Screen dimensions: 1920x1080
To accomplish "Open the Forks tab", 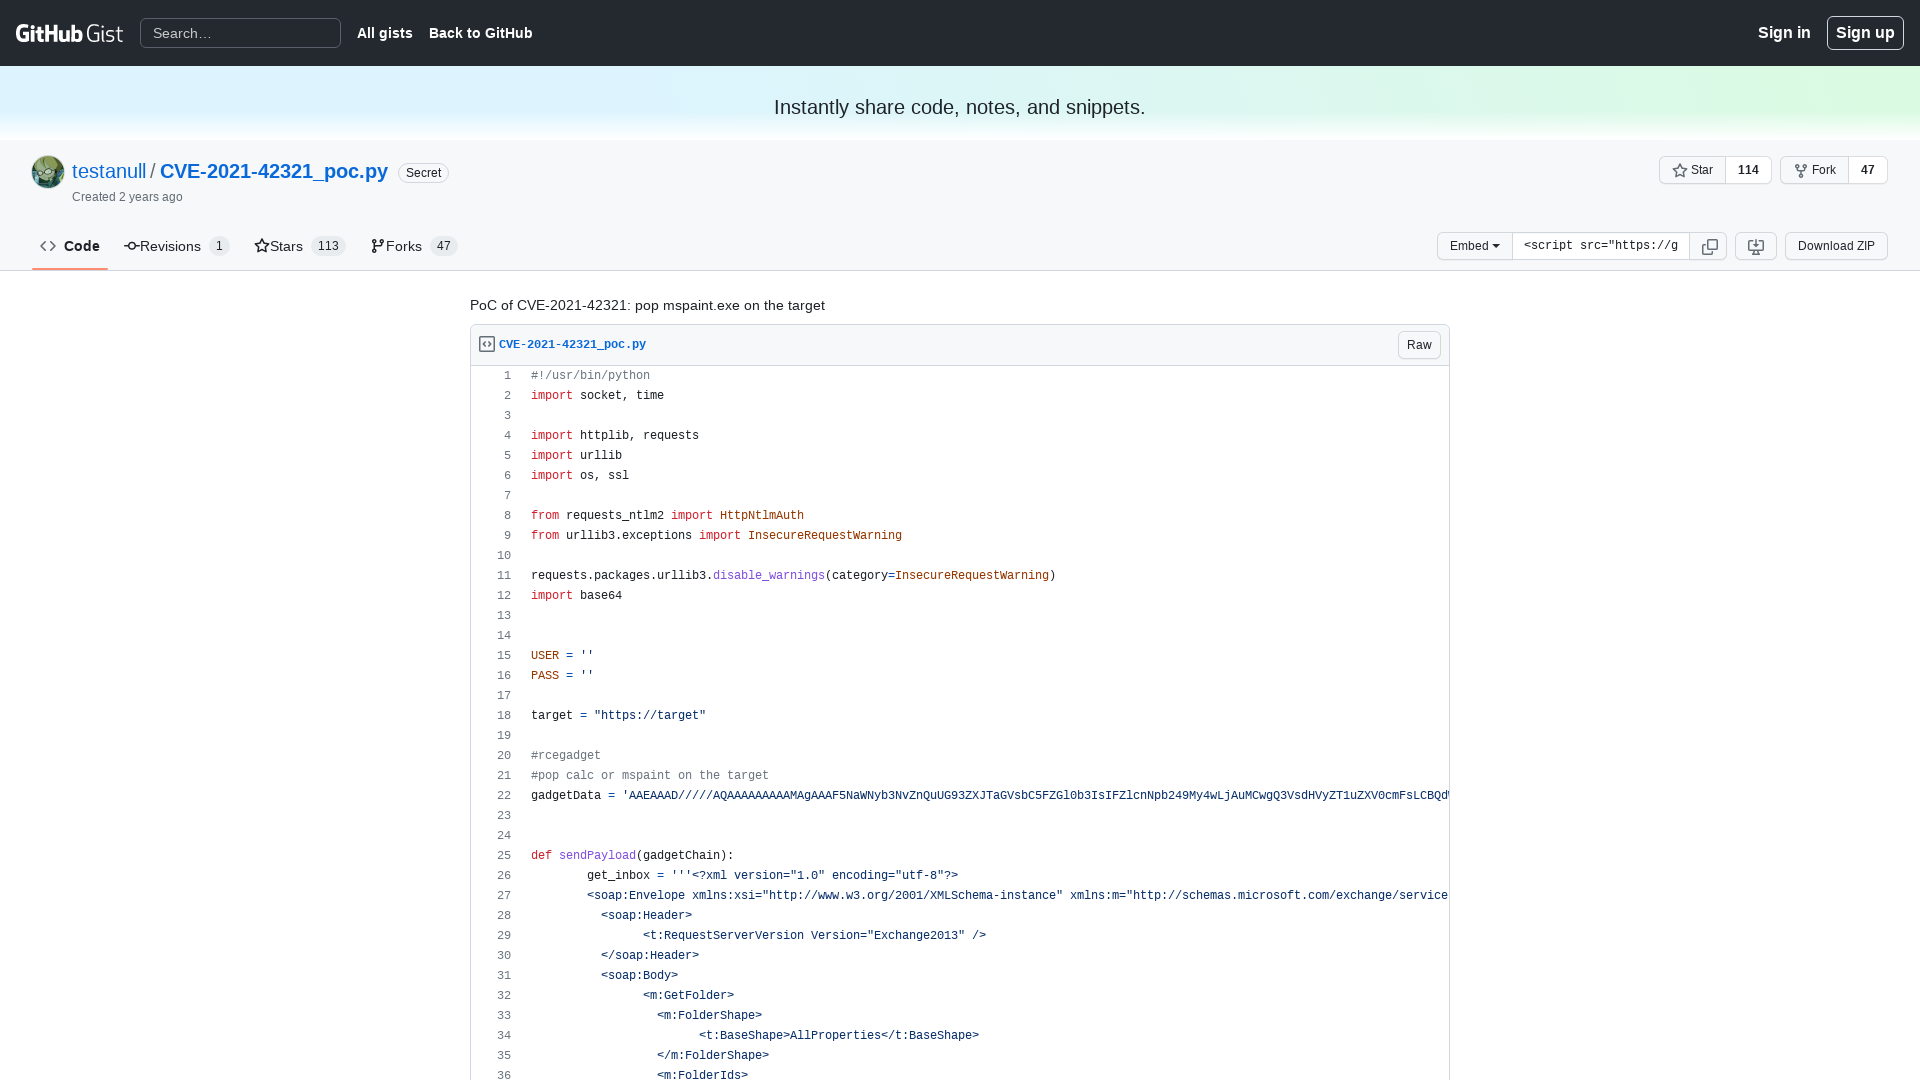I will tap(414, 246).
